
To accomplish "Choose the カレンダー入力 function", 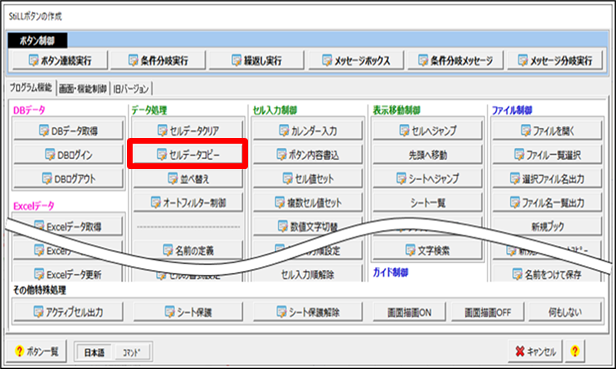I will 308,130.
